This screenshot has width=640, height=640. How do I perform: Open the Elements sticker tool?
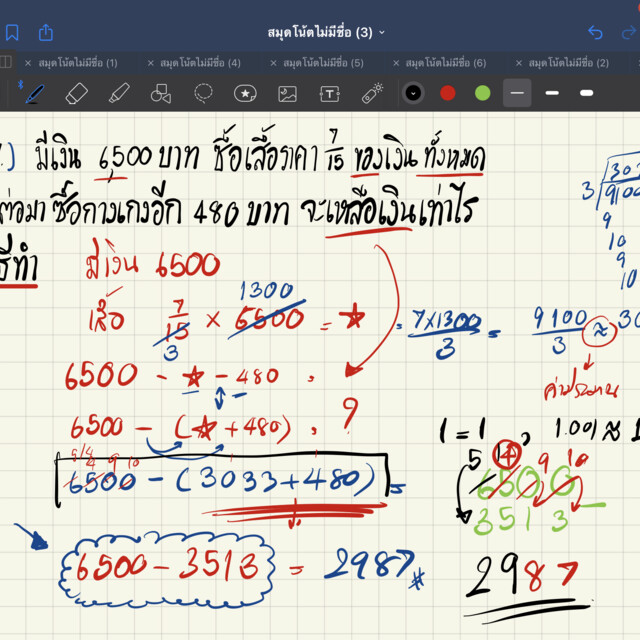pos(245,94)
